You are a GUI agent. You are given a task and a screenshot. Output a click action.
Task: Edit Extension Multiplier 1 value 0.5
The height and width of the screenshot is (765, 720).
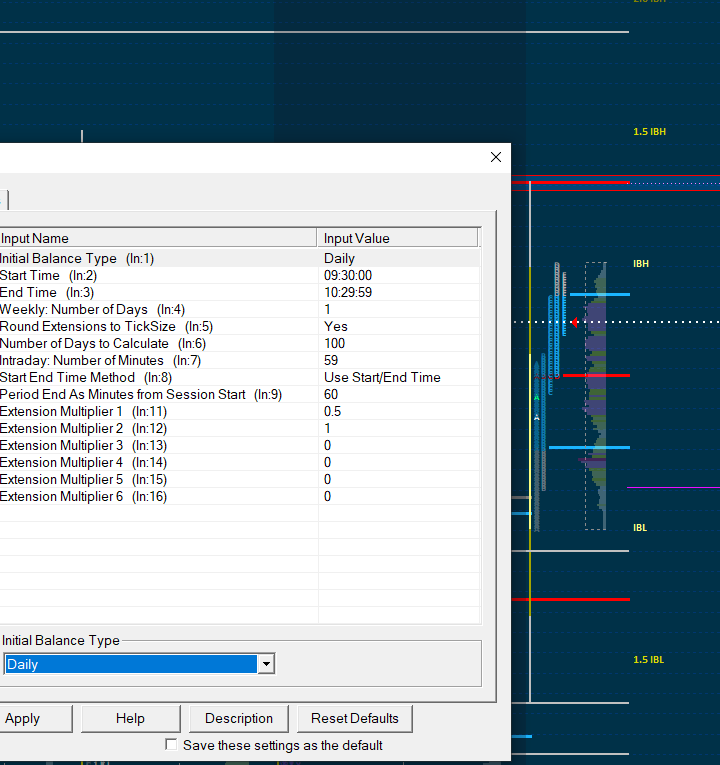point(333,411)
